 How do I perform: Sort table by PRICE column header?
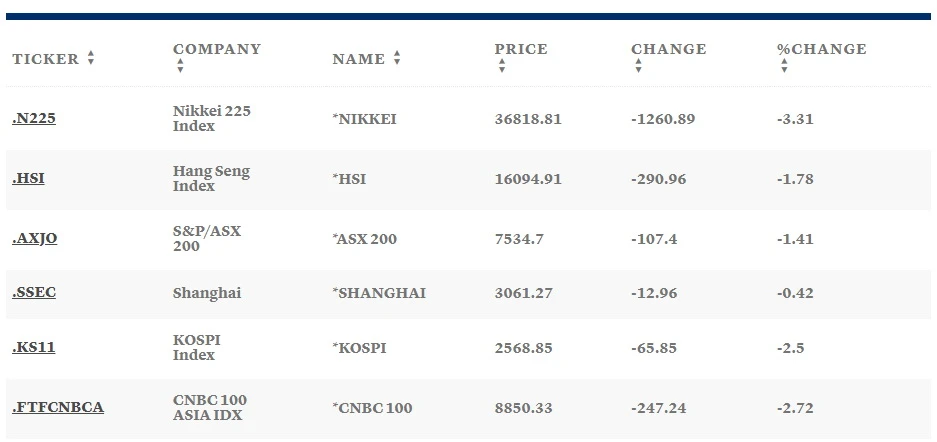click(521, 49)
